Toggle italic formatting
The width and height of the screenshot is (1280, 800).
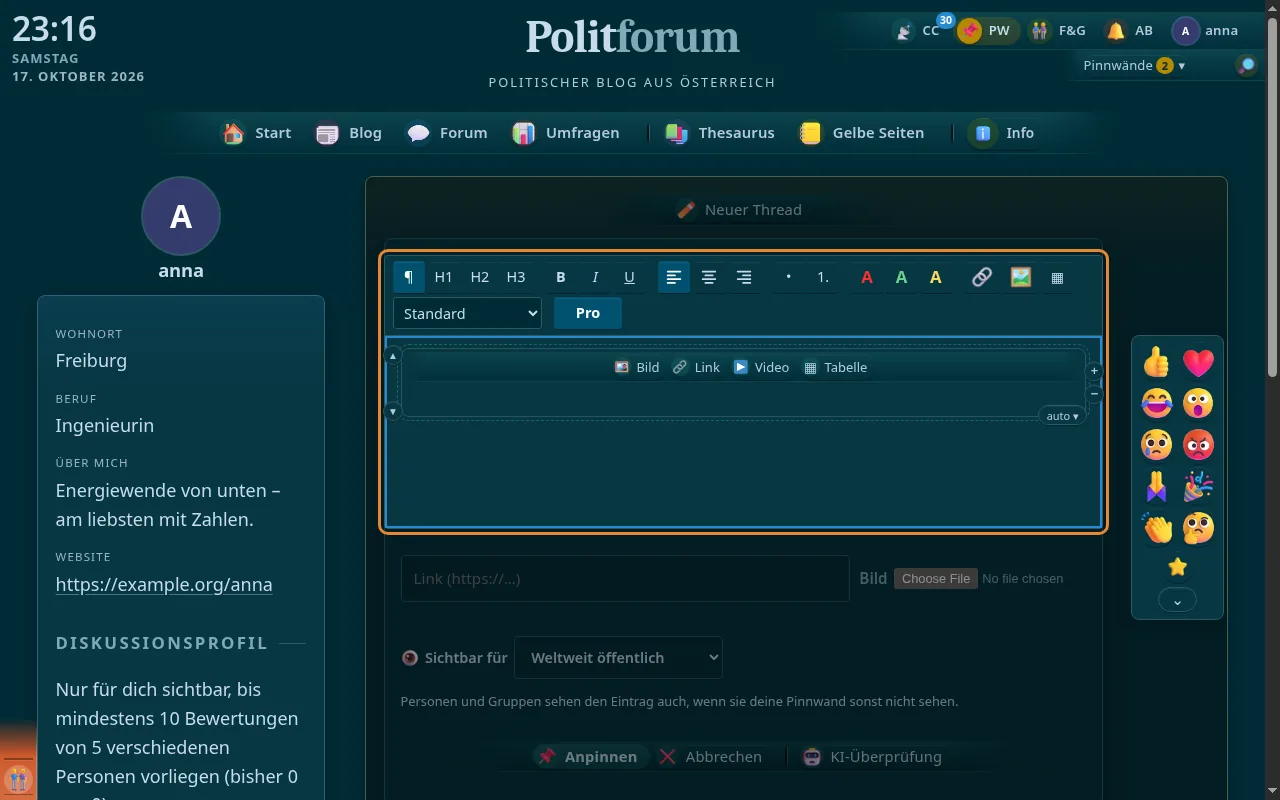pos(595,277)
